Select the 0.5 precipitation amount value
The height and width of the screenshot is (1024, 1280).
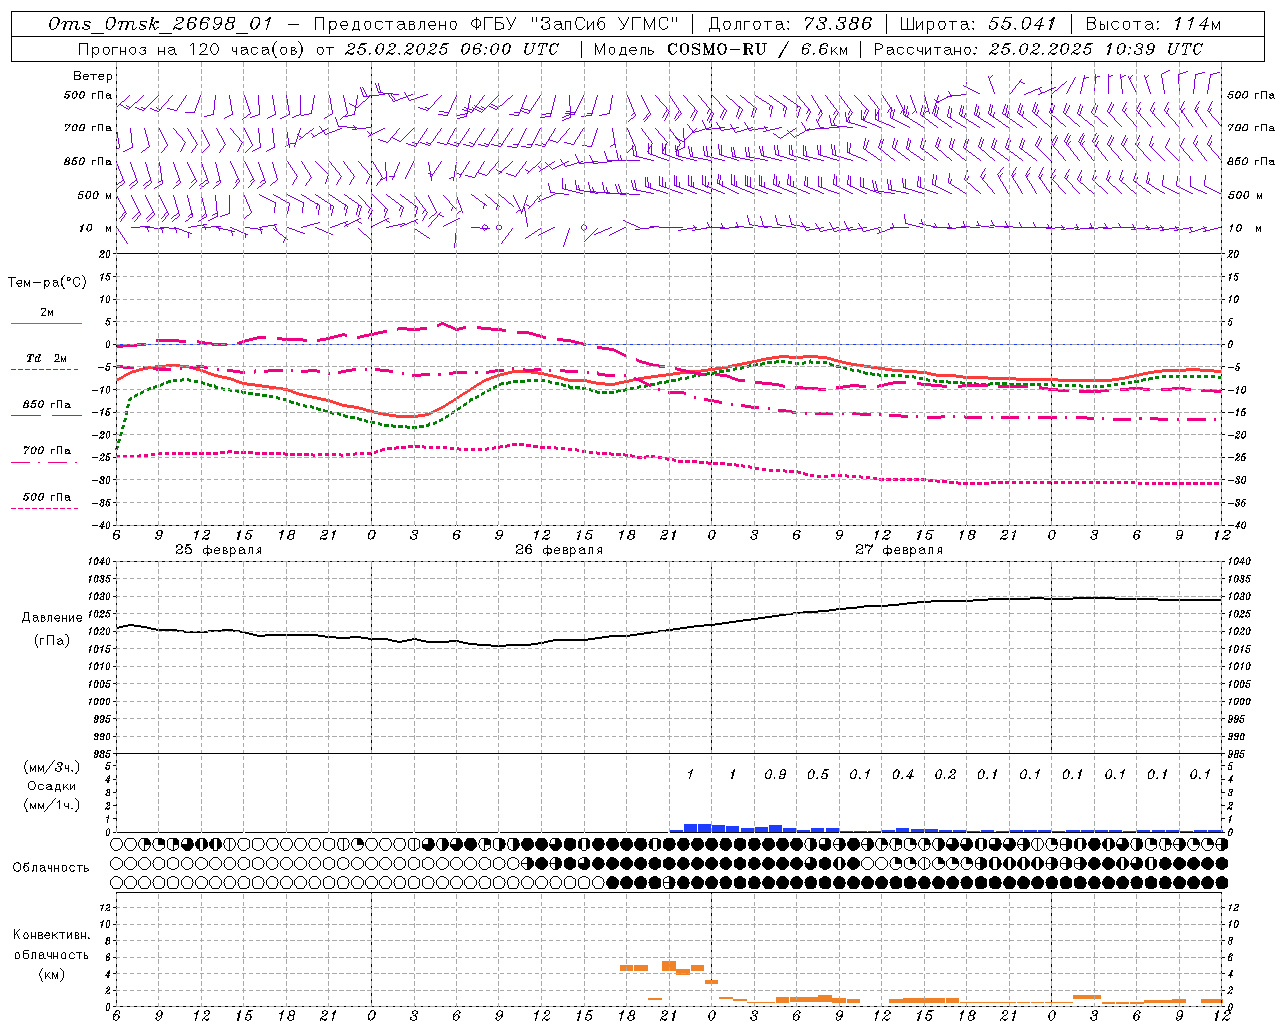(818, 774)
